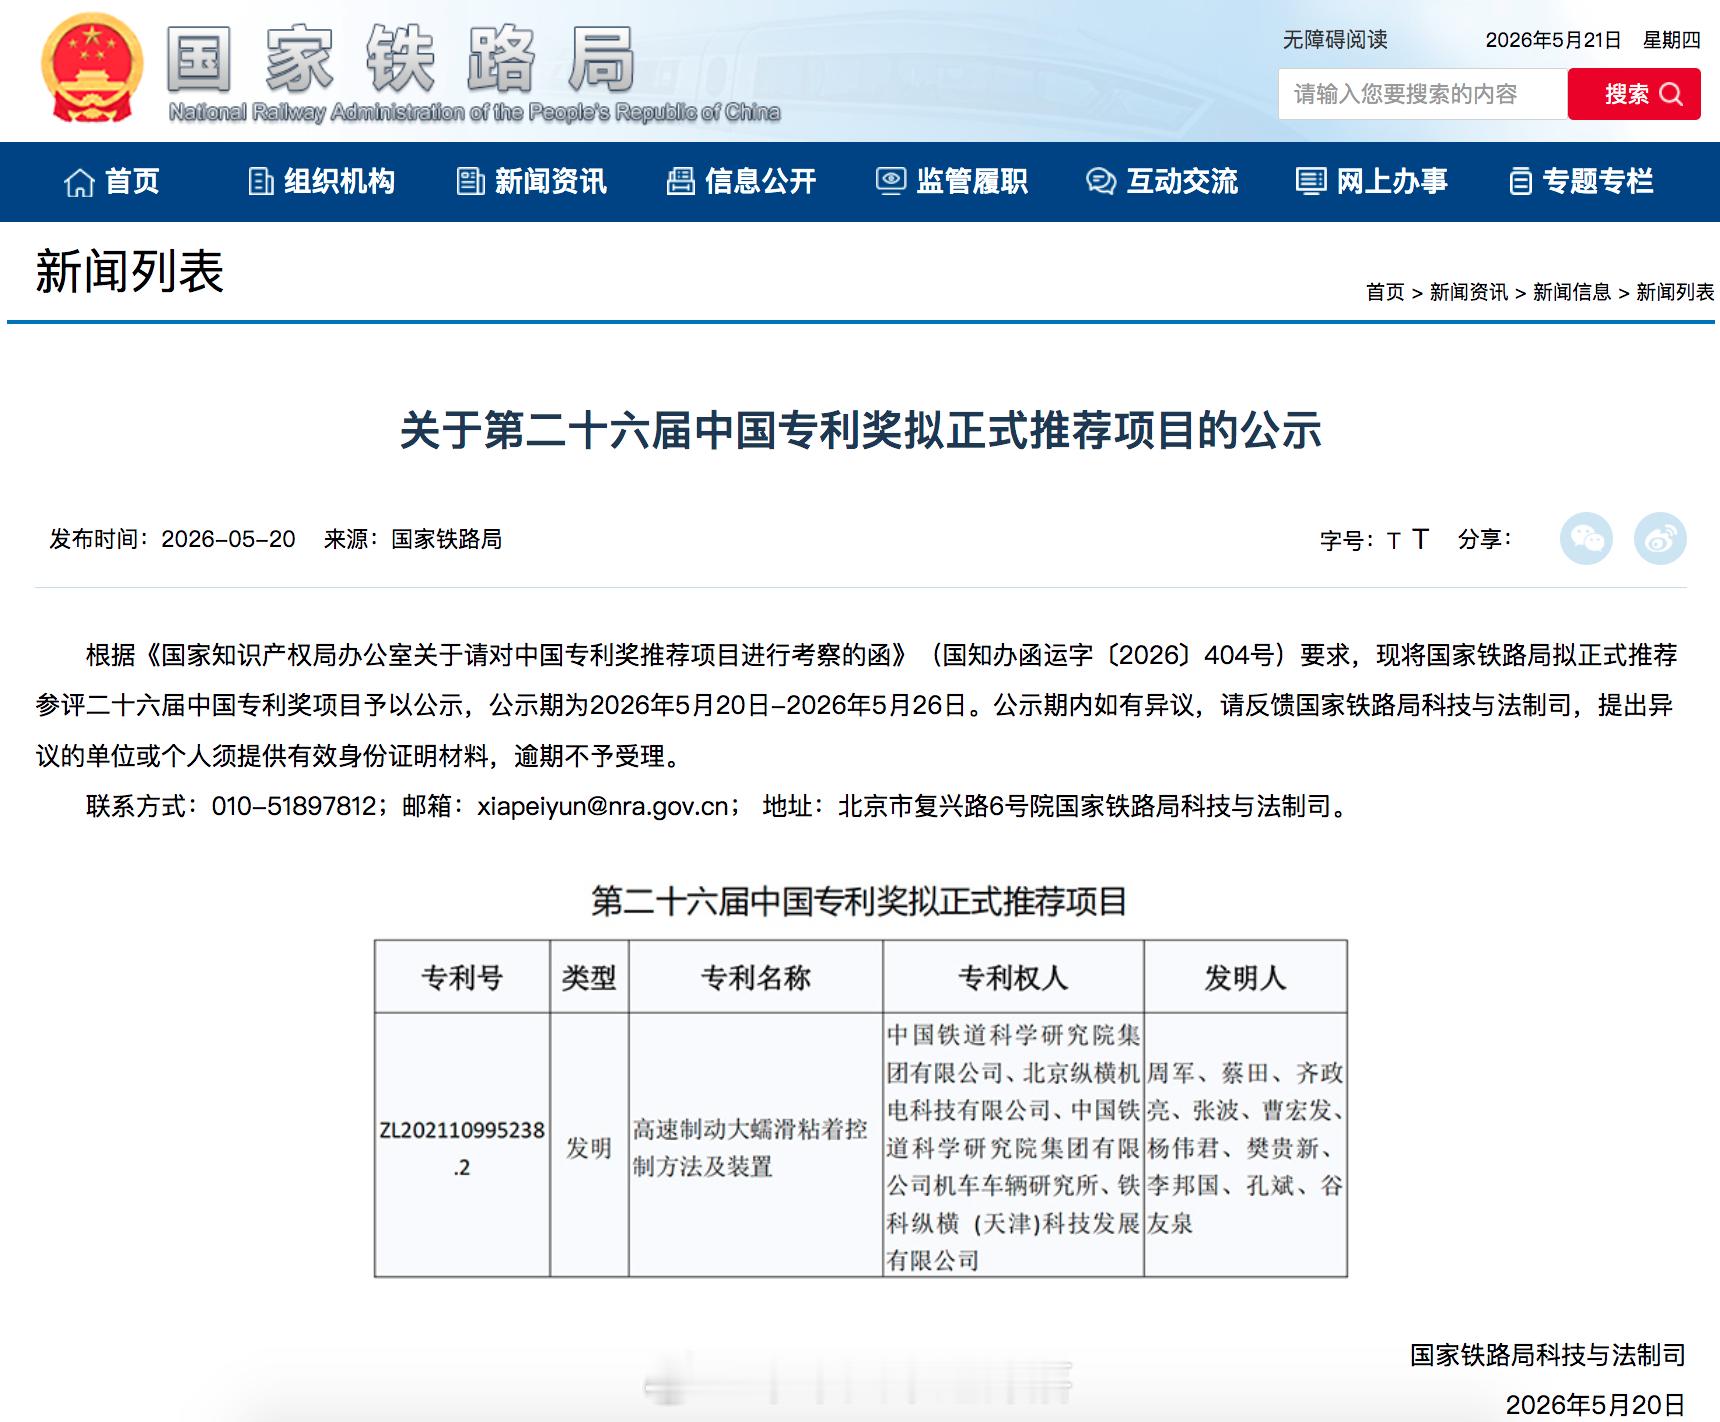This screenshot has width=1720, height=1422.
Task: Click the patentee cell 中国铁道科学研究院集团
Action: tap(1013, 1146)
